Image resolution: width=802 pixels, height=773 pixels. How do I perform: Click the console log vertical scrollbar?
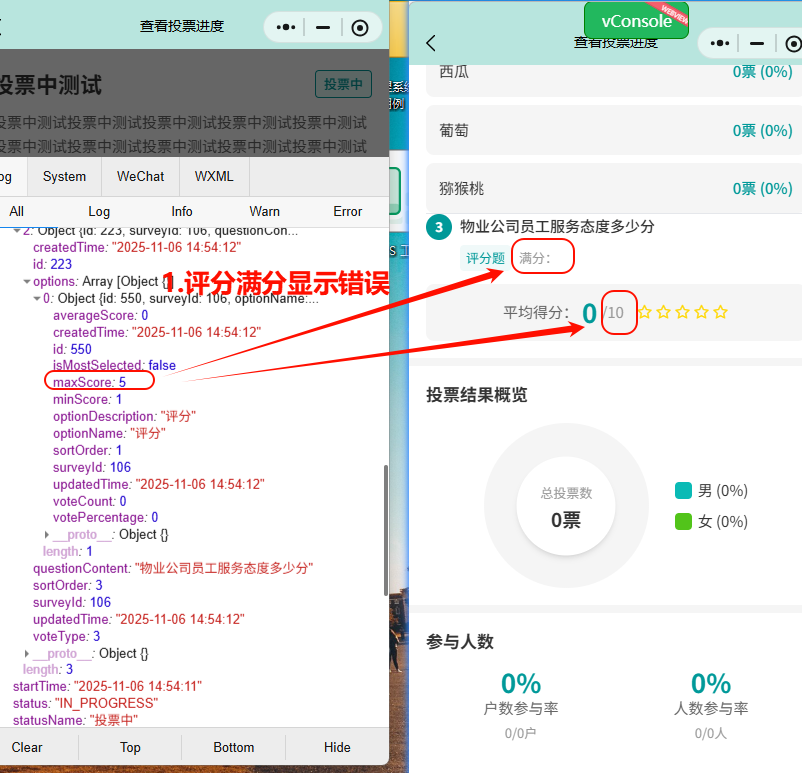tap(384, 530)
